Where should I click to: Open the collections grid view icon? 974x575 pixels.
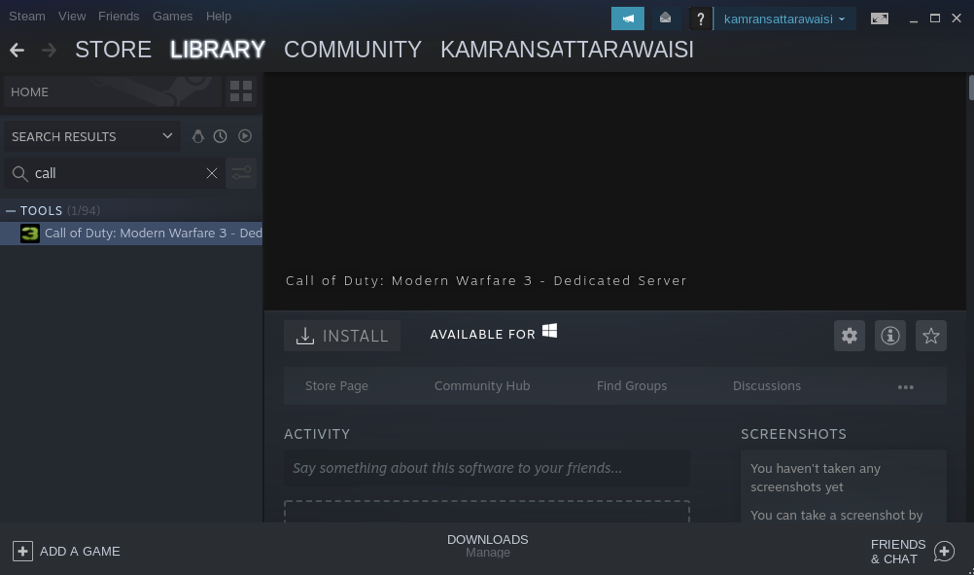point(241,92)
